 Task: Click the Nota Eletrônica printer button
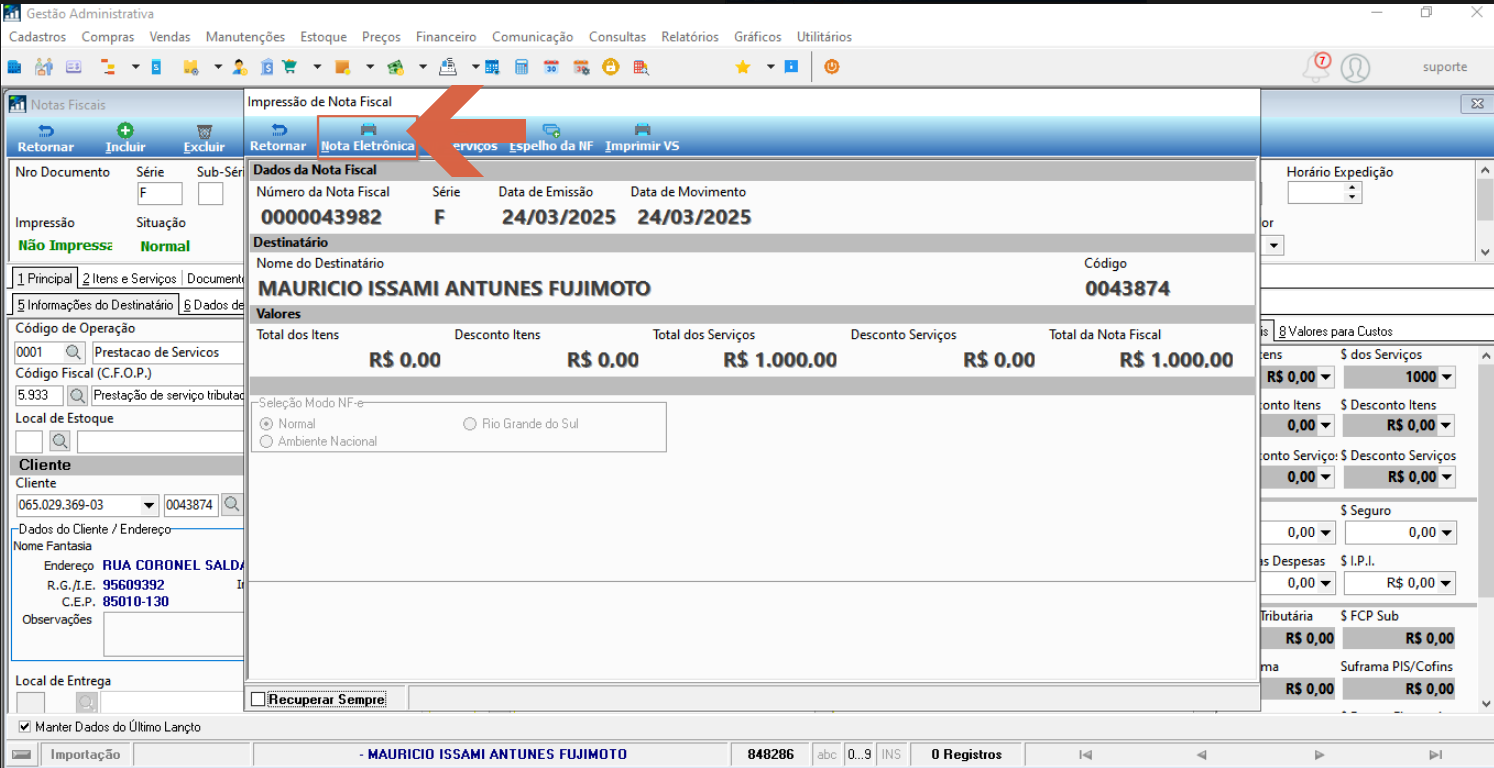367,137
